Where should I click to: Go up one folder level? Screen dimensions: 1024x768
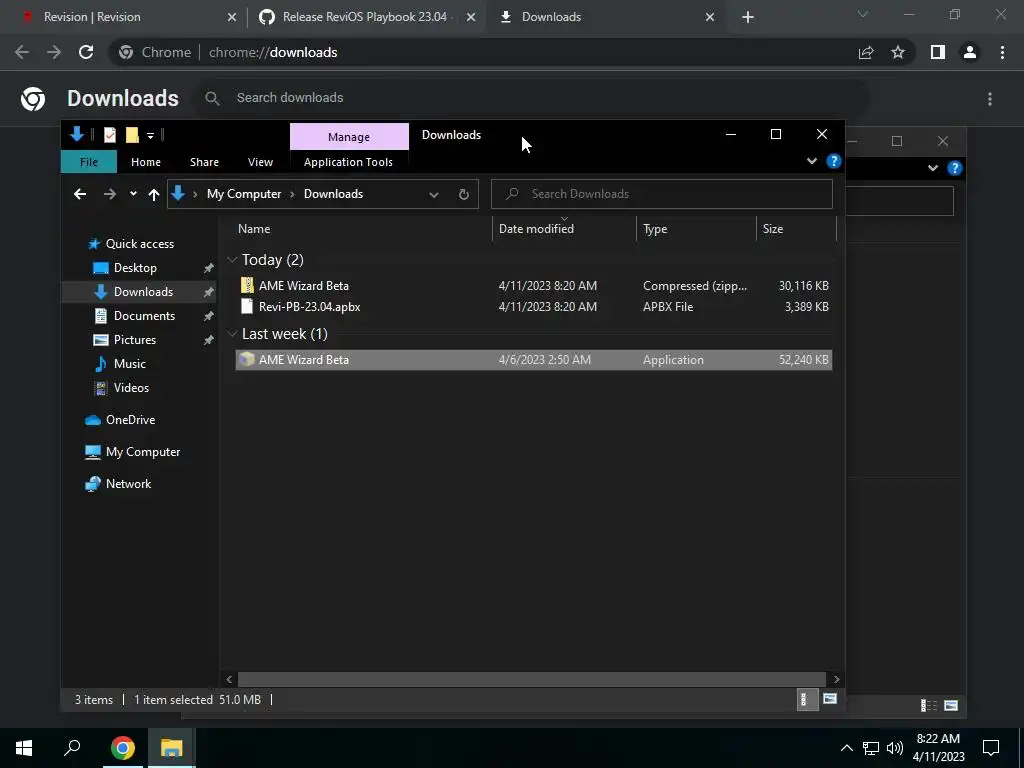click(153, 194)
